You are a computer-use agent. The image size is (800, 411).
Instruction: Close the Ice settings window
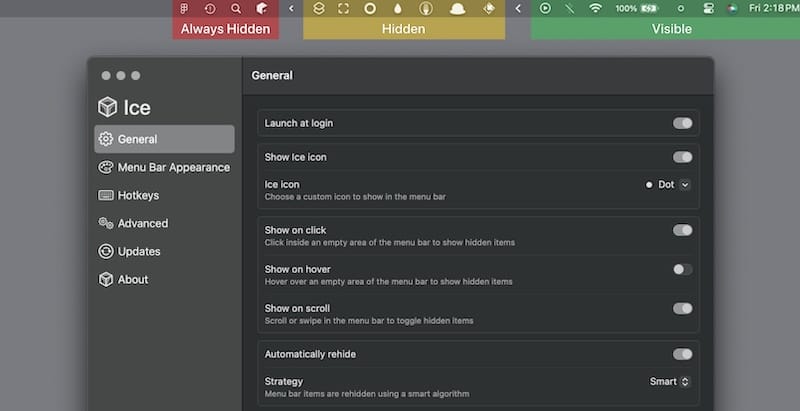click(106, 75)
